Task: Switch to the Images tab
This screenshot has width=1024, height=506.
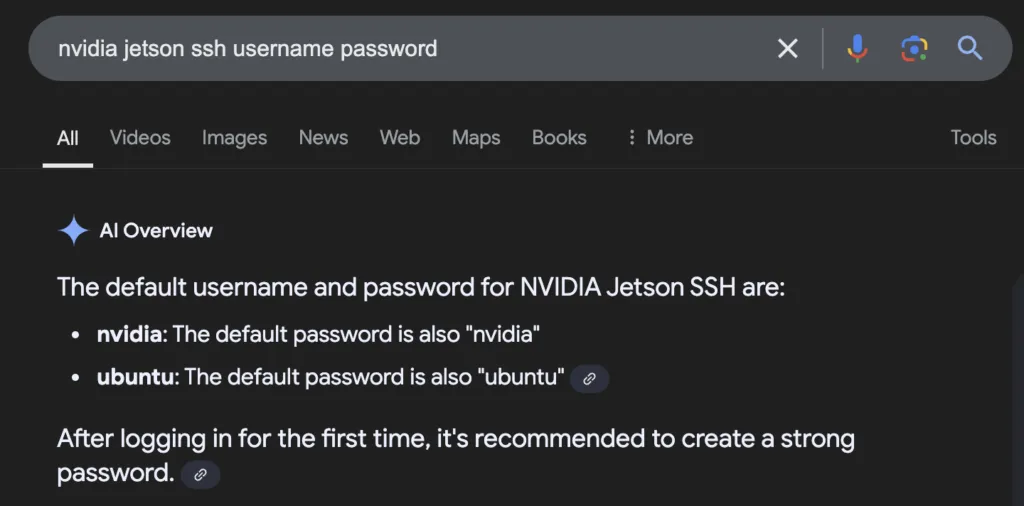Action: point(234,138)
